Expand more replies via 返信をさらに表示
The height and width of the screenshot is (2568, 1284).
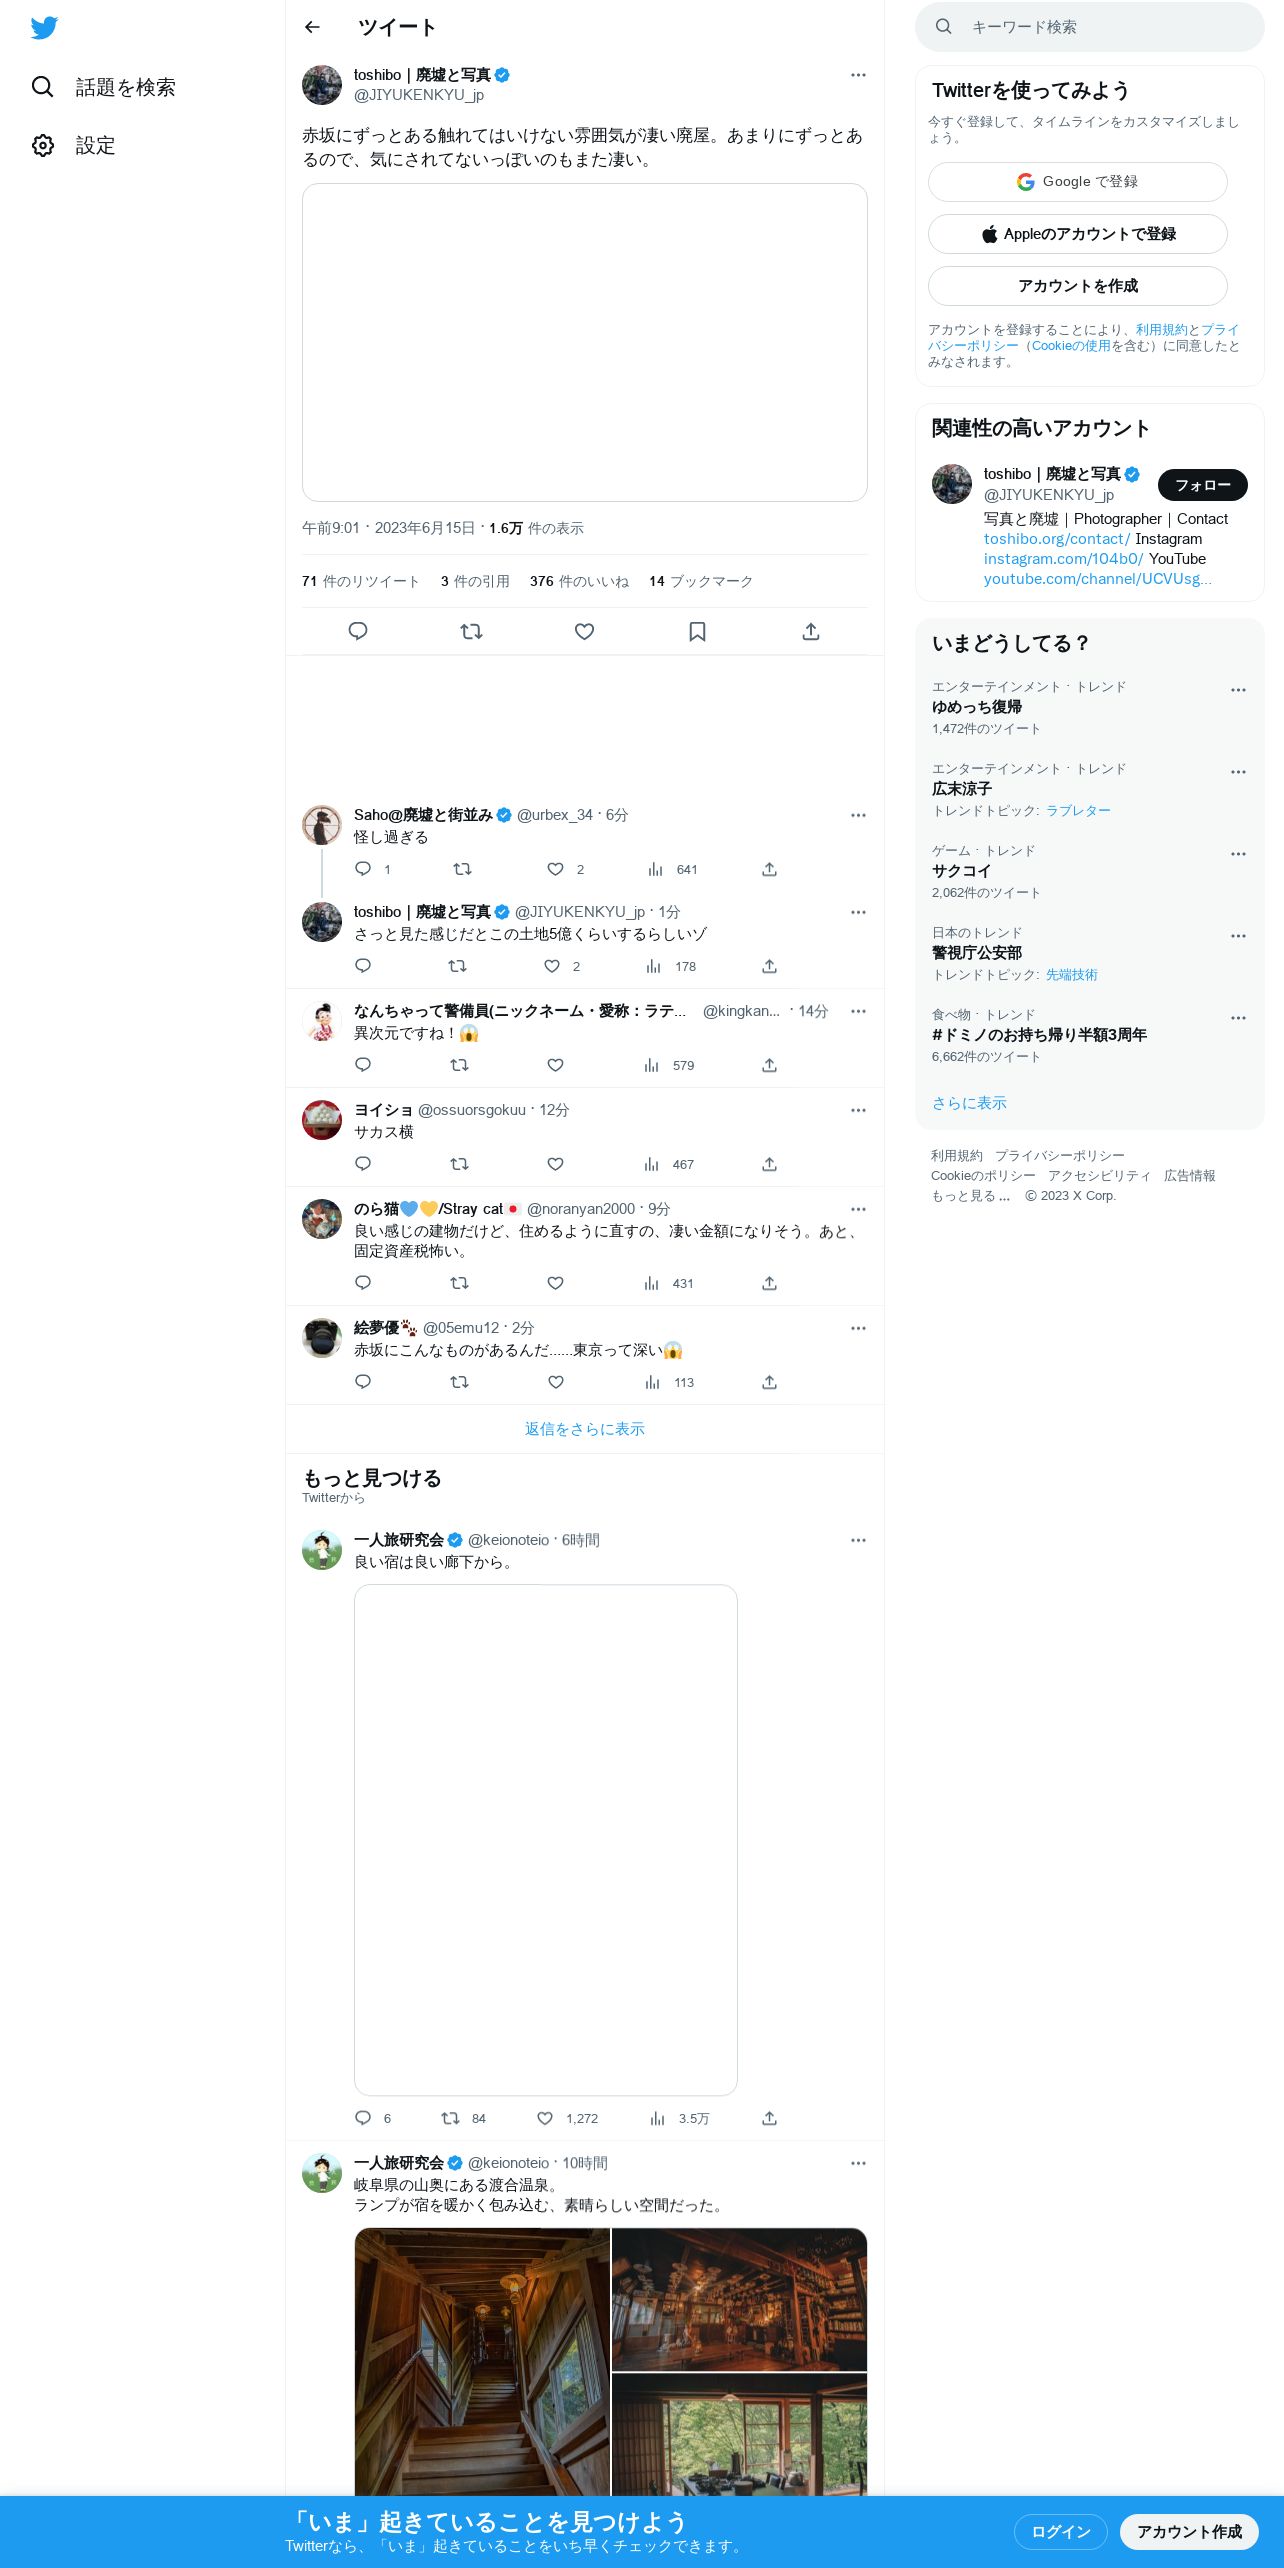(585, 1429)
